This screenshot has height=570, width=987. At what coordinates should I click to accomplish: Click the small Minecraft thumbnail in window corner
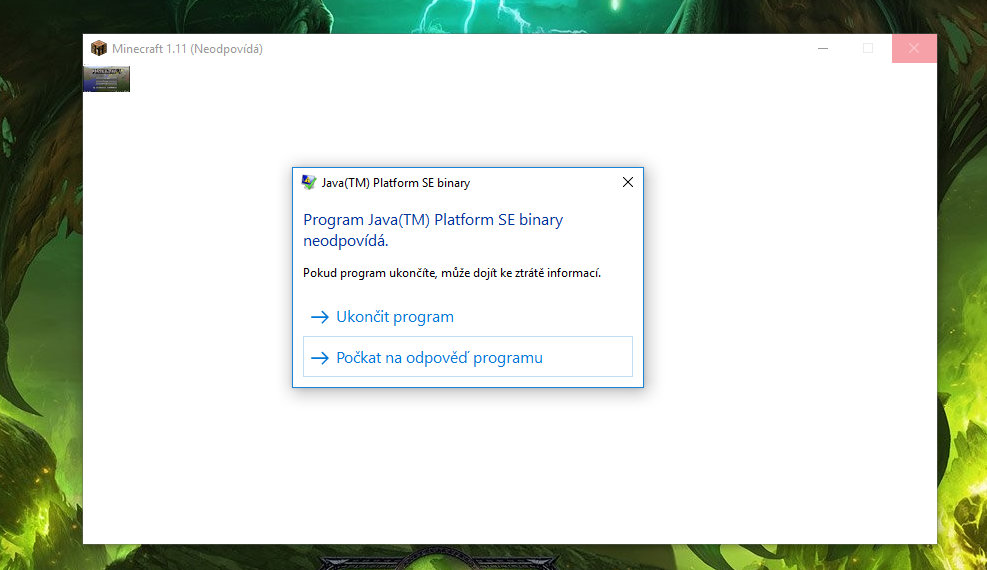click(x=106, y=79)
